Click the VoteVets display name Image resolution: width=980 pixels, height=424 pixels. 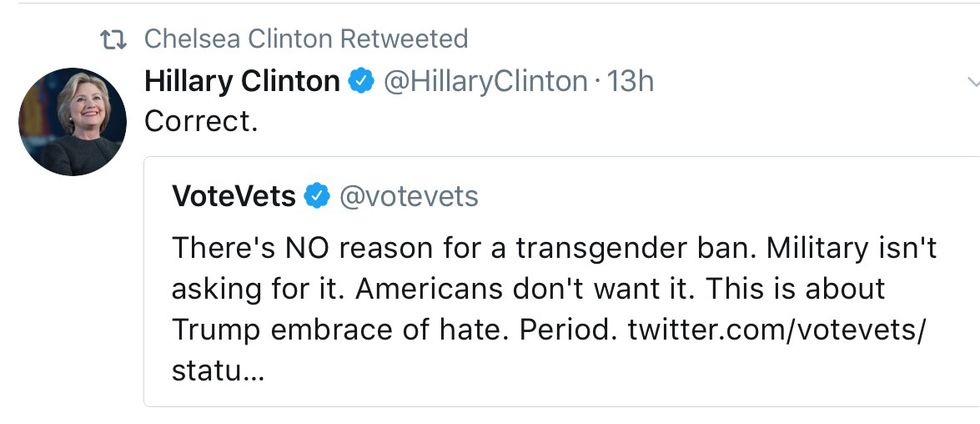234,197
